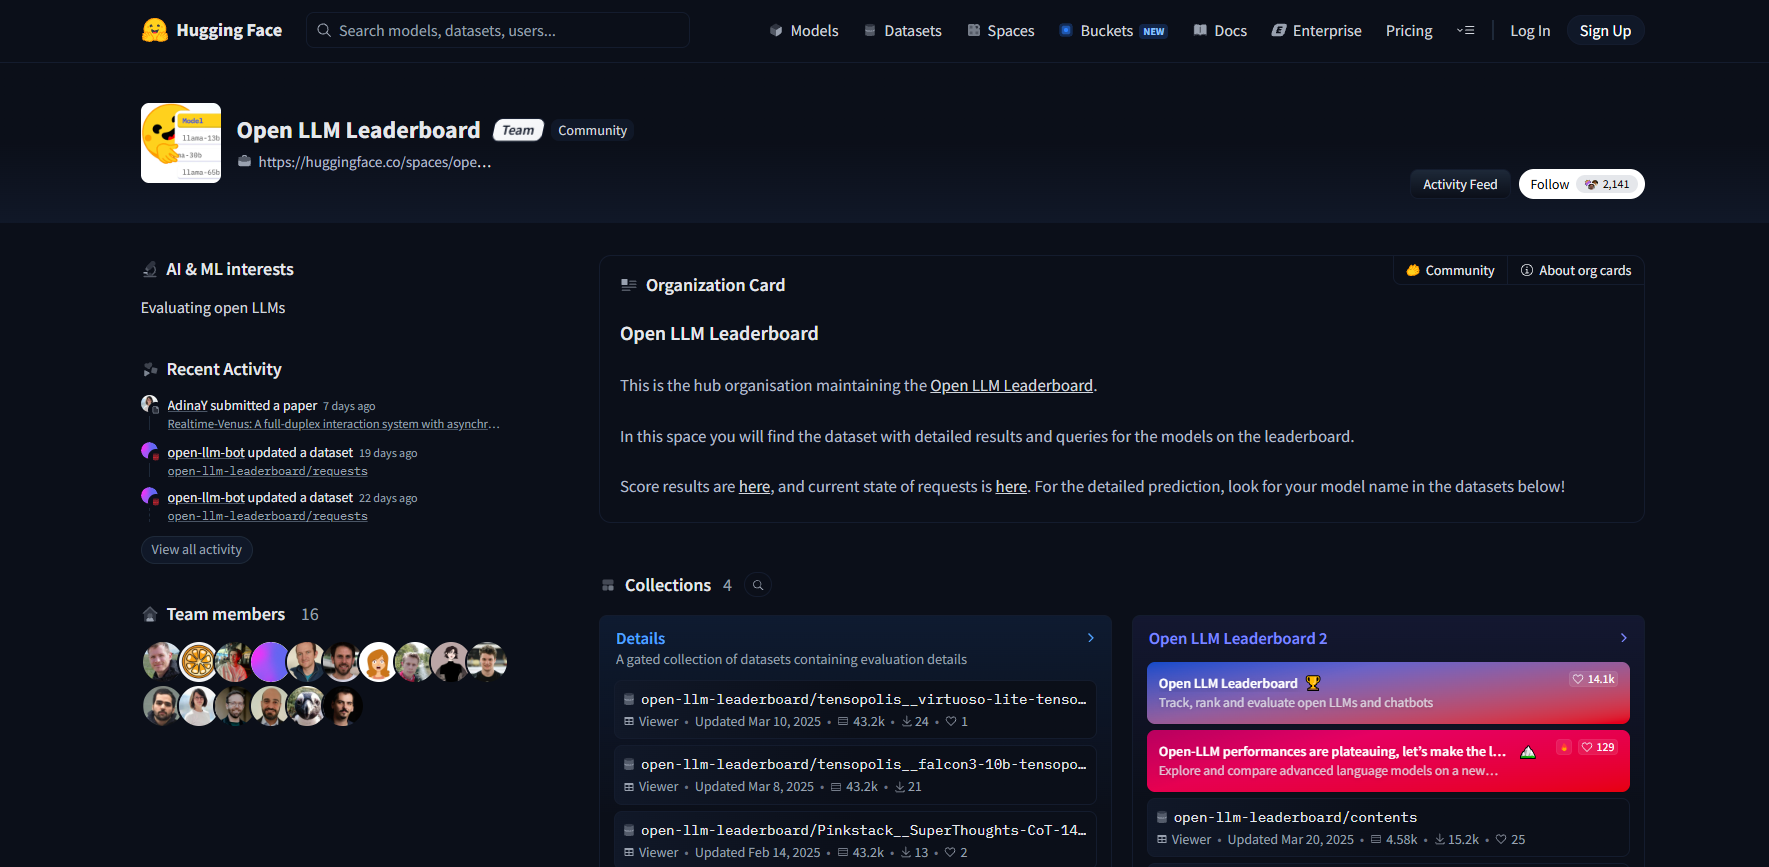
Task: Open the Community tab of organization card
Action: tap(1450, 270)
